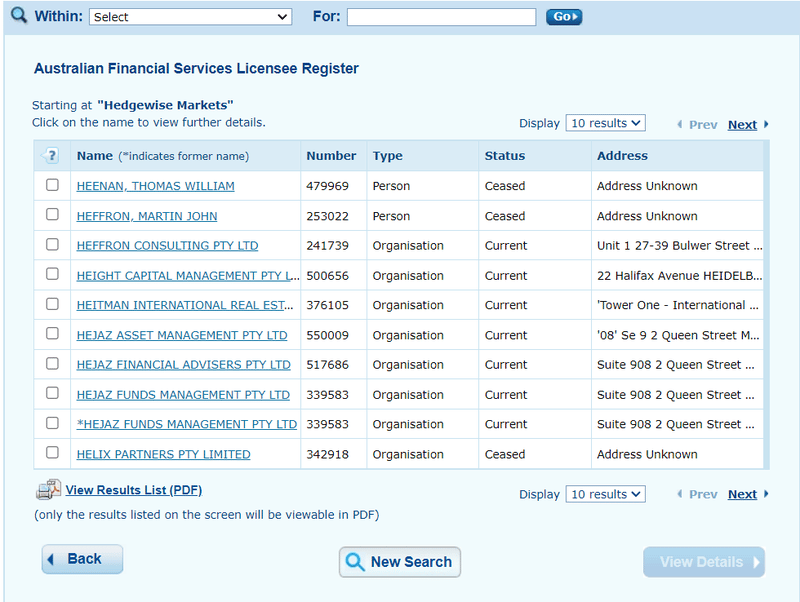Image resolution: width=800 pixels, height=602 pixels.
Task: Check the HEENAN, THOMAS WILLIAM checkbox
Action: tap(52, 185)
